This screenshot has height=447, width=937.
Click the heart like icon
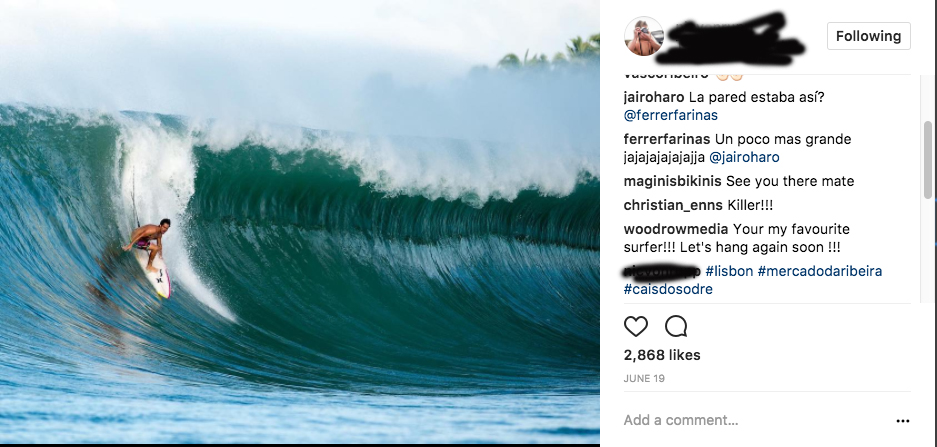636,326
